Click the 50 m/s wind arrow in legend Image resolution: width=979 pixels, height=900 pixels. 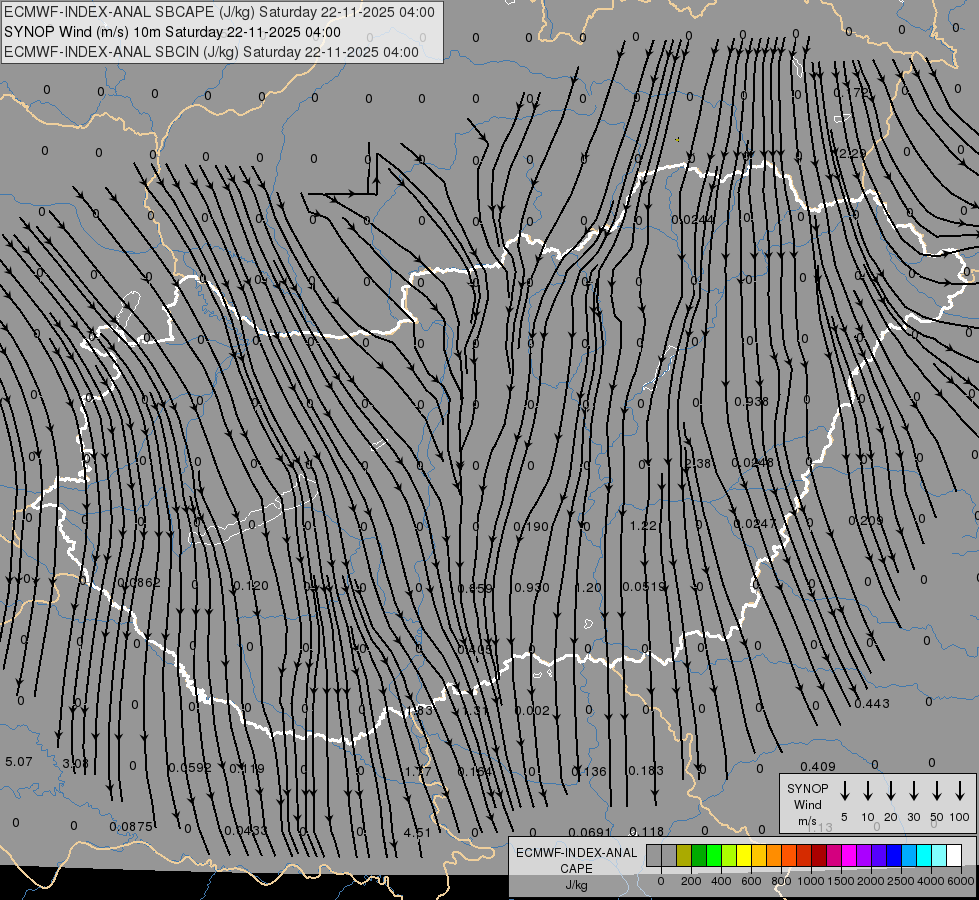coord(937,791)
